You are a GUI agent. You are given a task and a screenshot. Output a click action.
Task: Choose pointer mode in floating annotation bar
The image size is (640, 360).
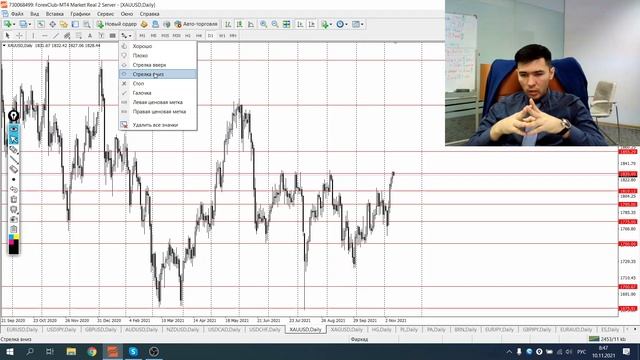coord(13,139)
